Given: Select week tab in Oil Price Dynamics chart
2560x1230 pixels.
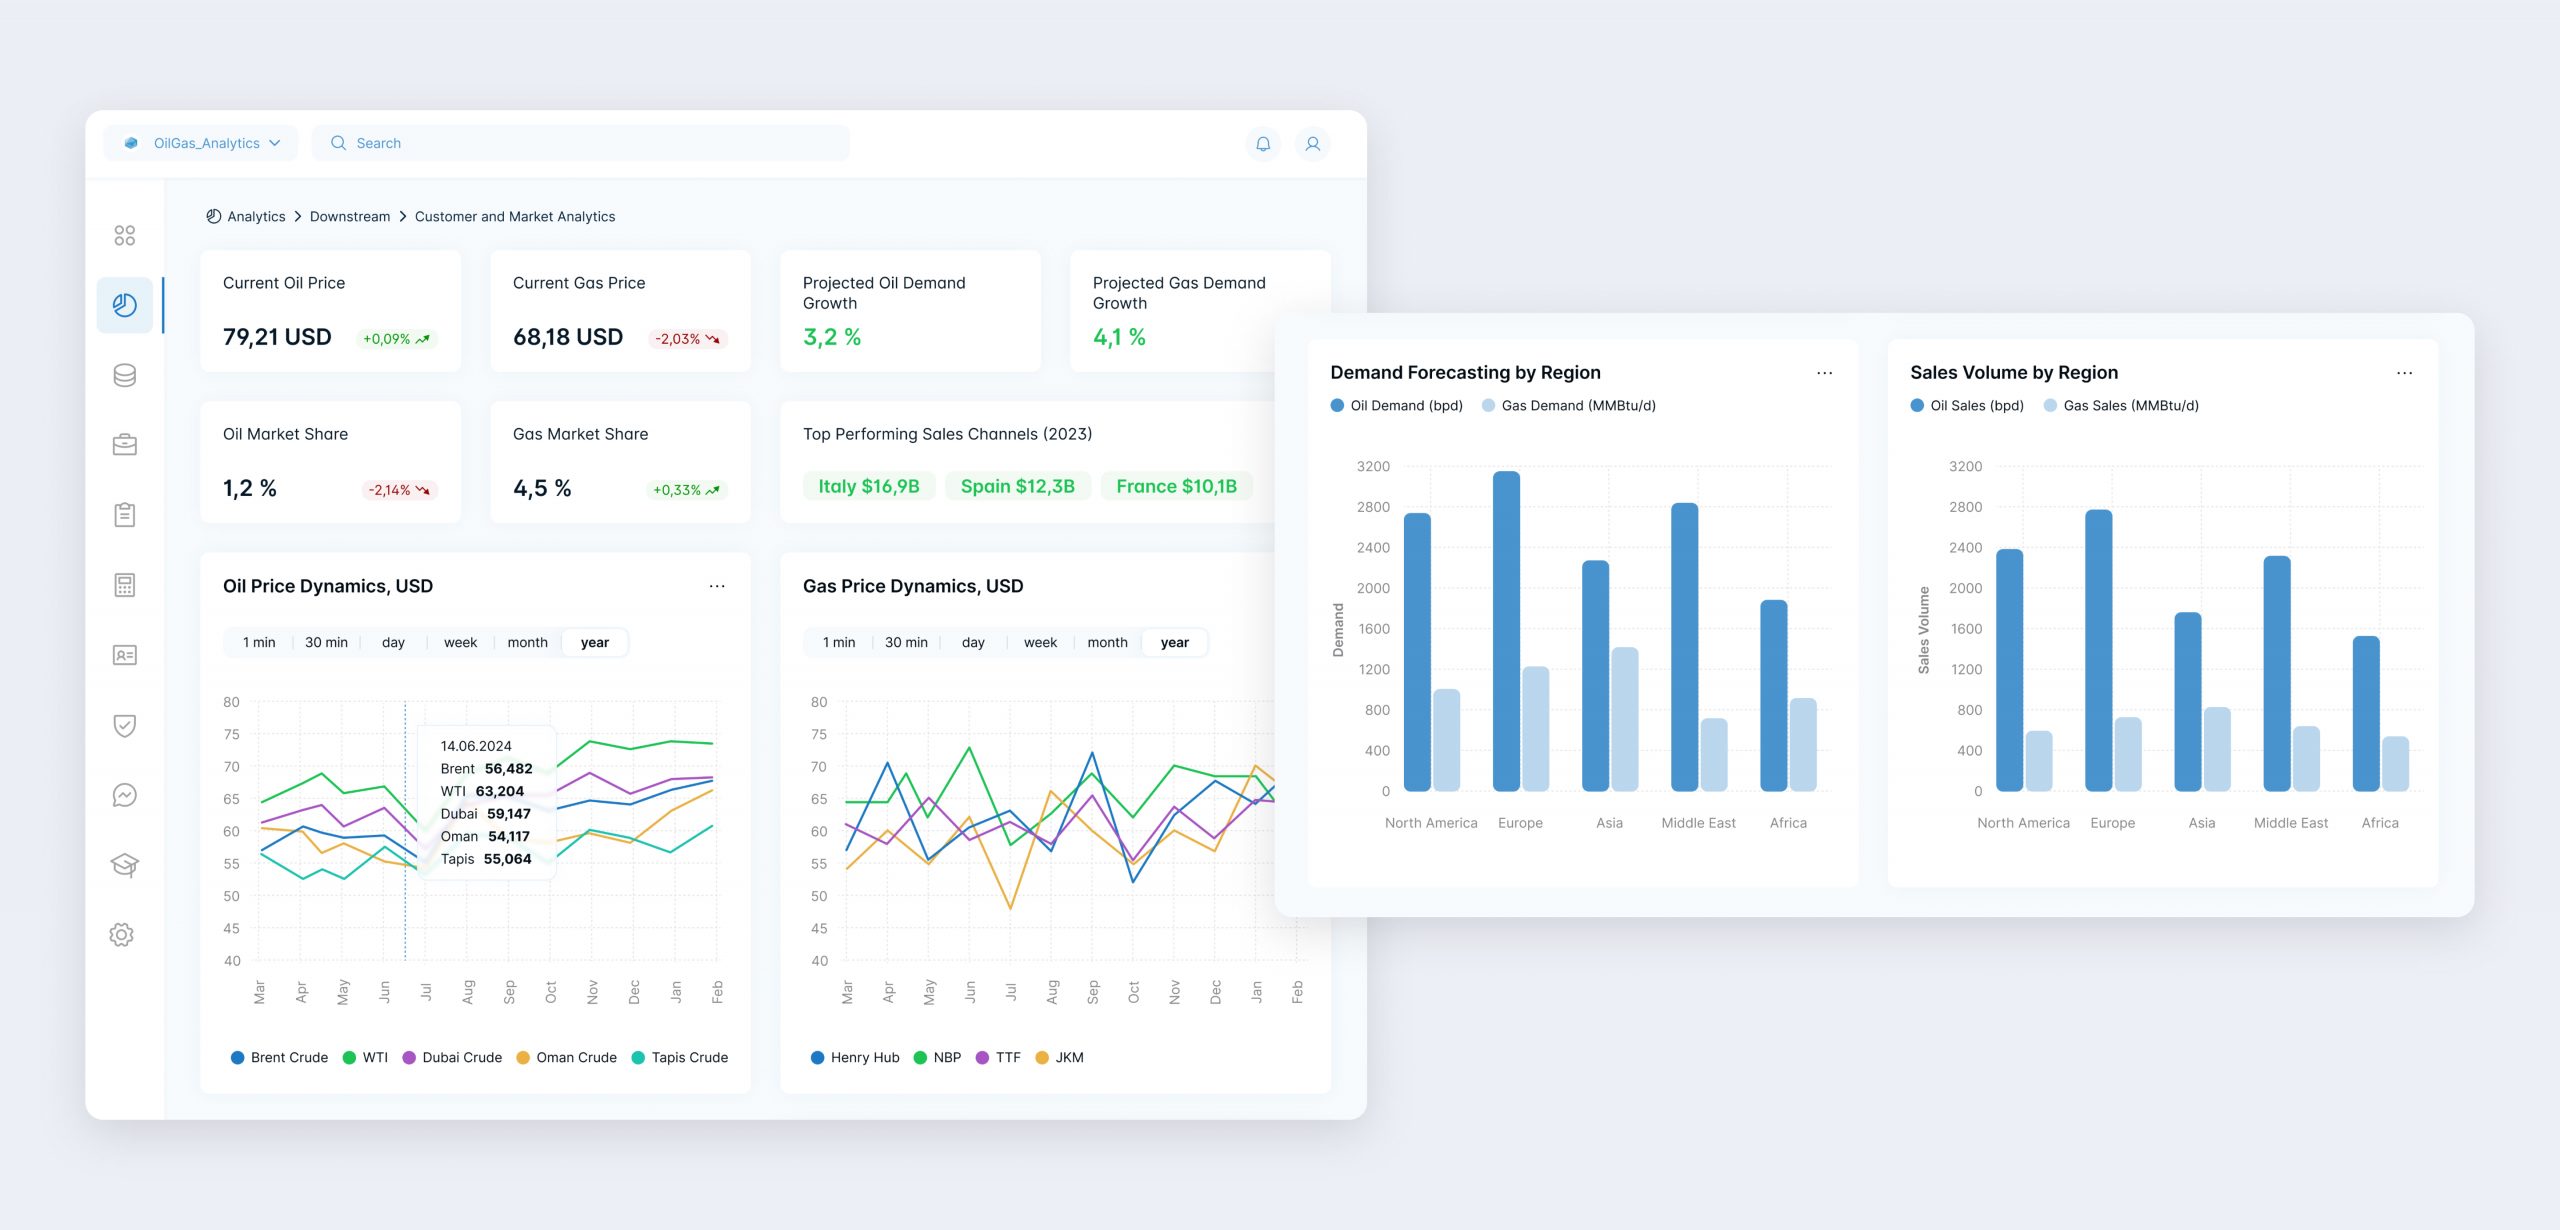Looking at the screenshot, I should click(x=460, y=640).
